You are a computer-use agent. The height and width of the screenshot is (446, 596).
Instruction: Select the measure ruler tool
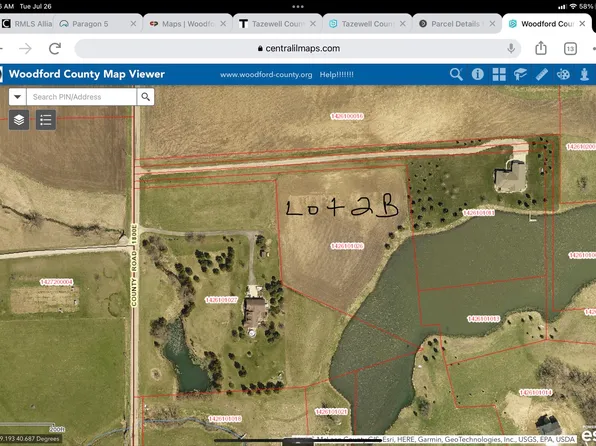pos(541,75)
